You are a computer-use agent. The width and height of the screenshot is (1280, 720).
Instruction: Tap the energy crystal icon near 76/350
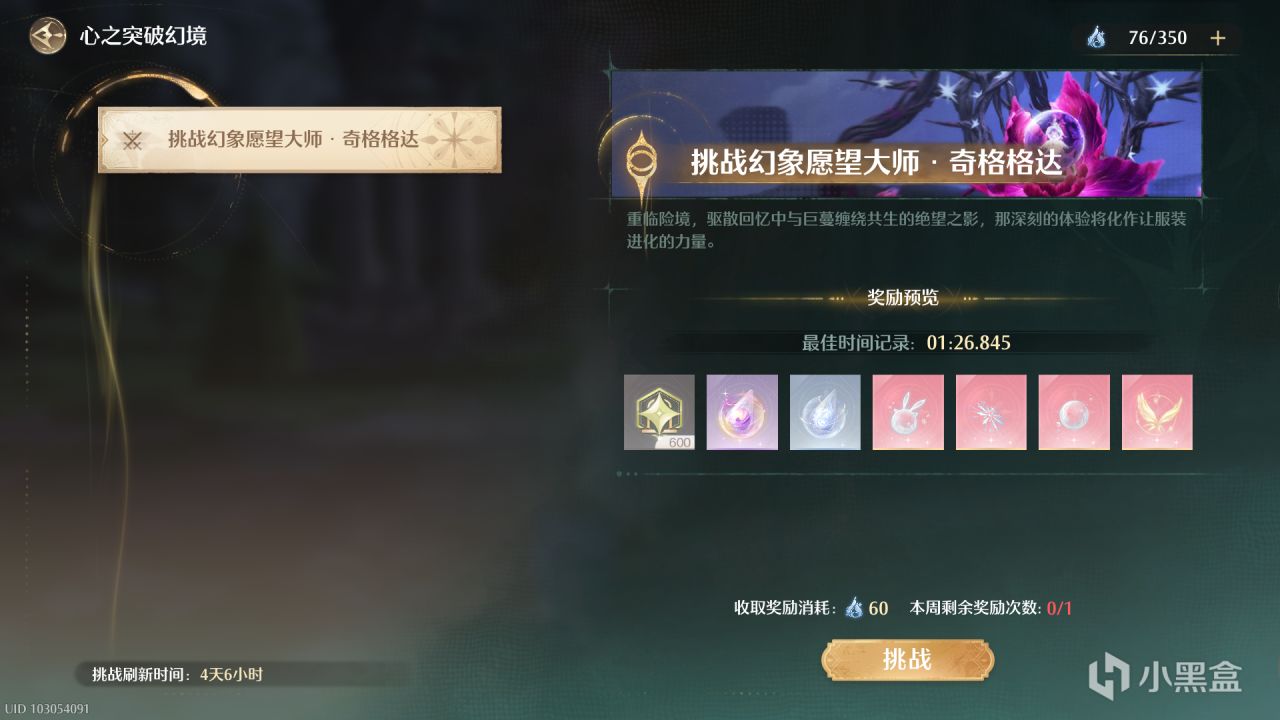pyautogui.click(x=1097, y=38)
